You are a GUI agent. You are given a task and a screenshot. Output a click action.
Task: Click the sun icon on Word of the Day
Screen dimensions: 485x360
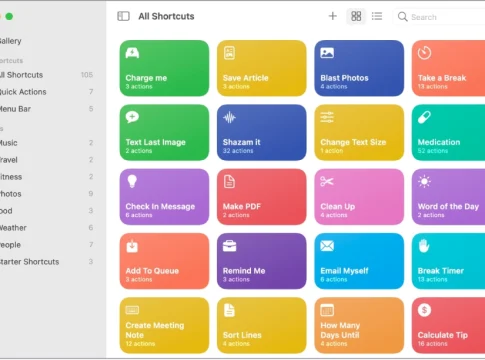click(424, 181)
